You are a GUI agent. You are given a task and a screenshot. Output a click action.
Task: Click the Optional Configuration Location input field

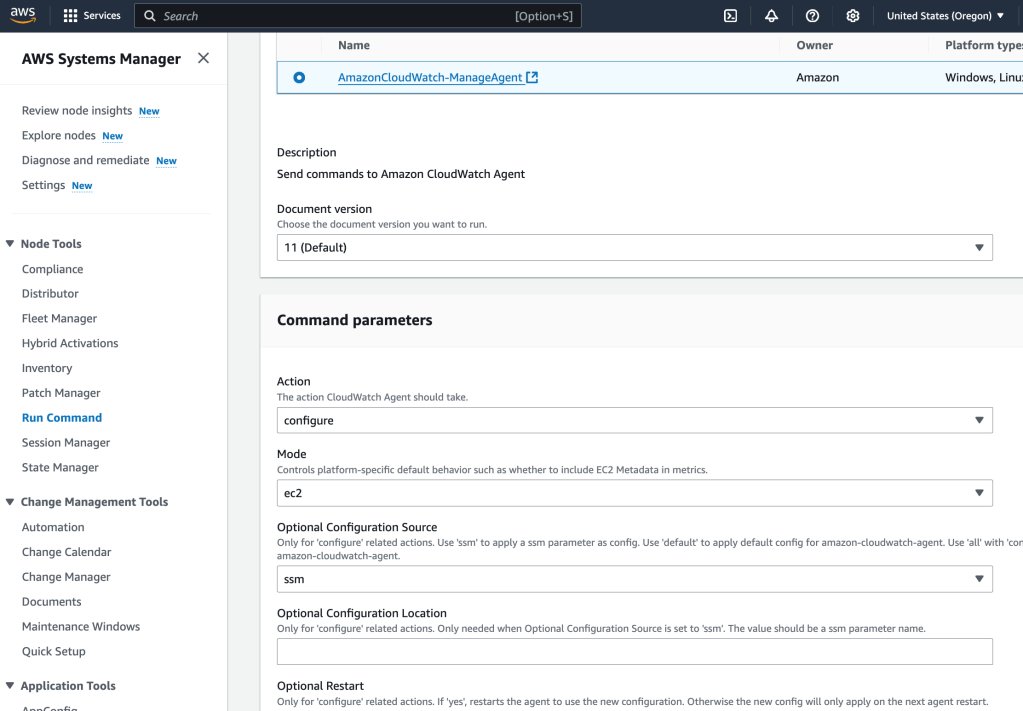tap(634, 651)
